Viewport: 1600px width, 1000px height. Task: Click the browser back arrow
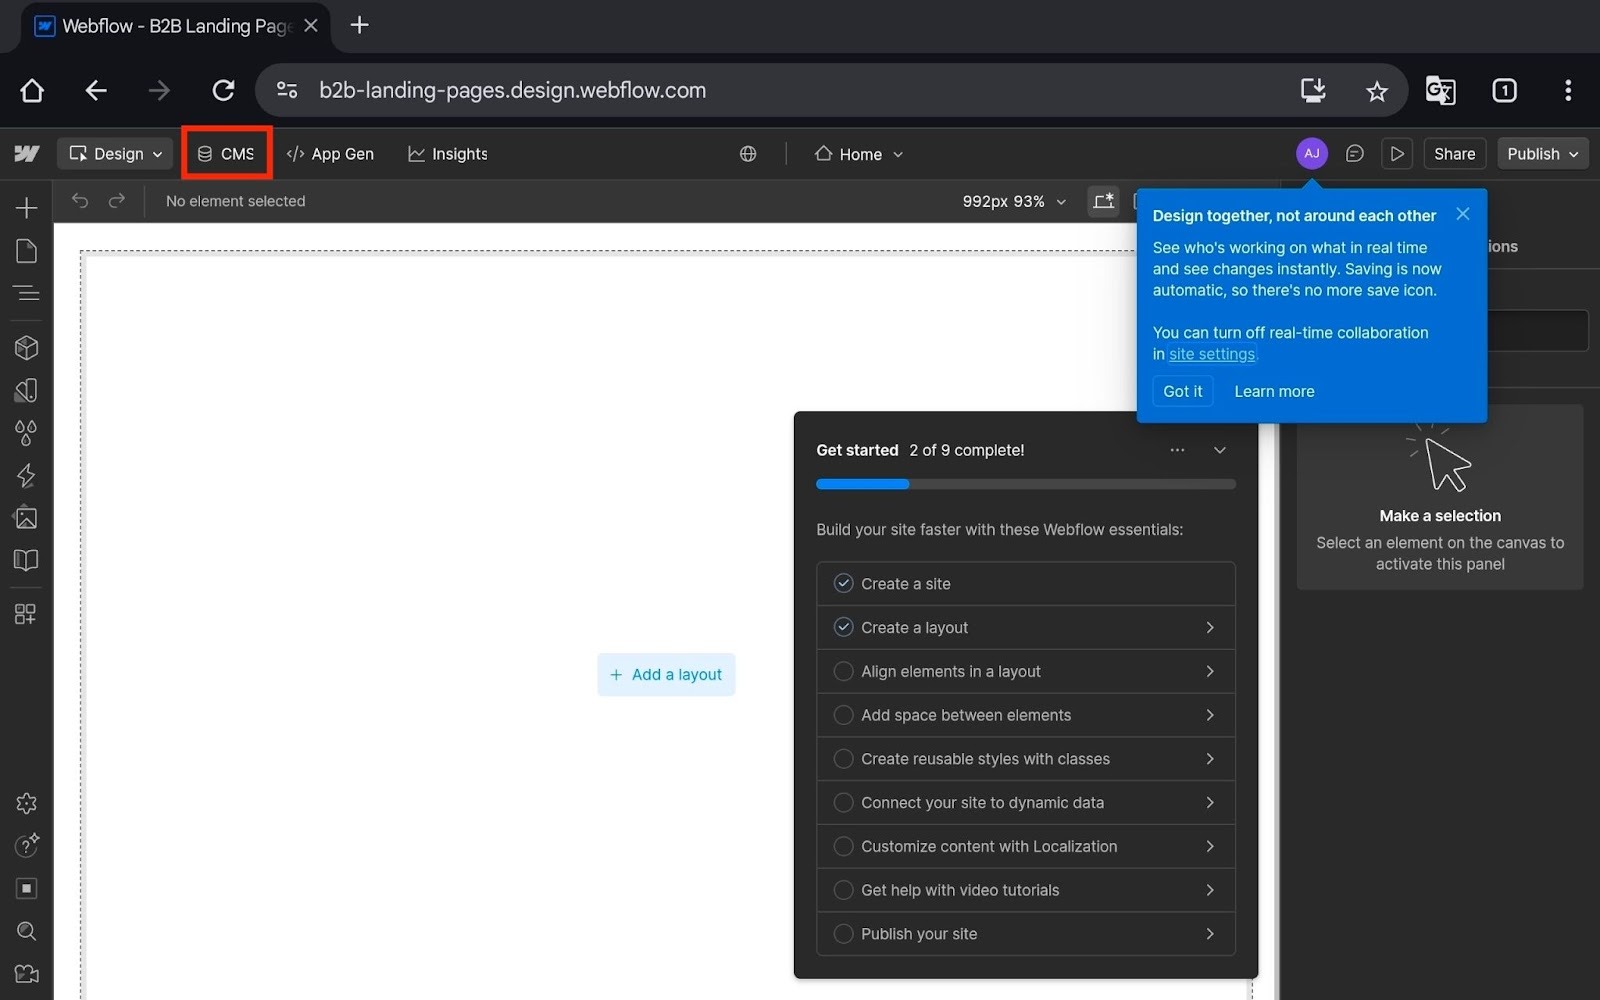point(96,91)
